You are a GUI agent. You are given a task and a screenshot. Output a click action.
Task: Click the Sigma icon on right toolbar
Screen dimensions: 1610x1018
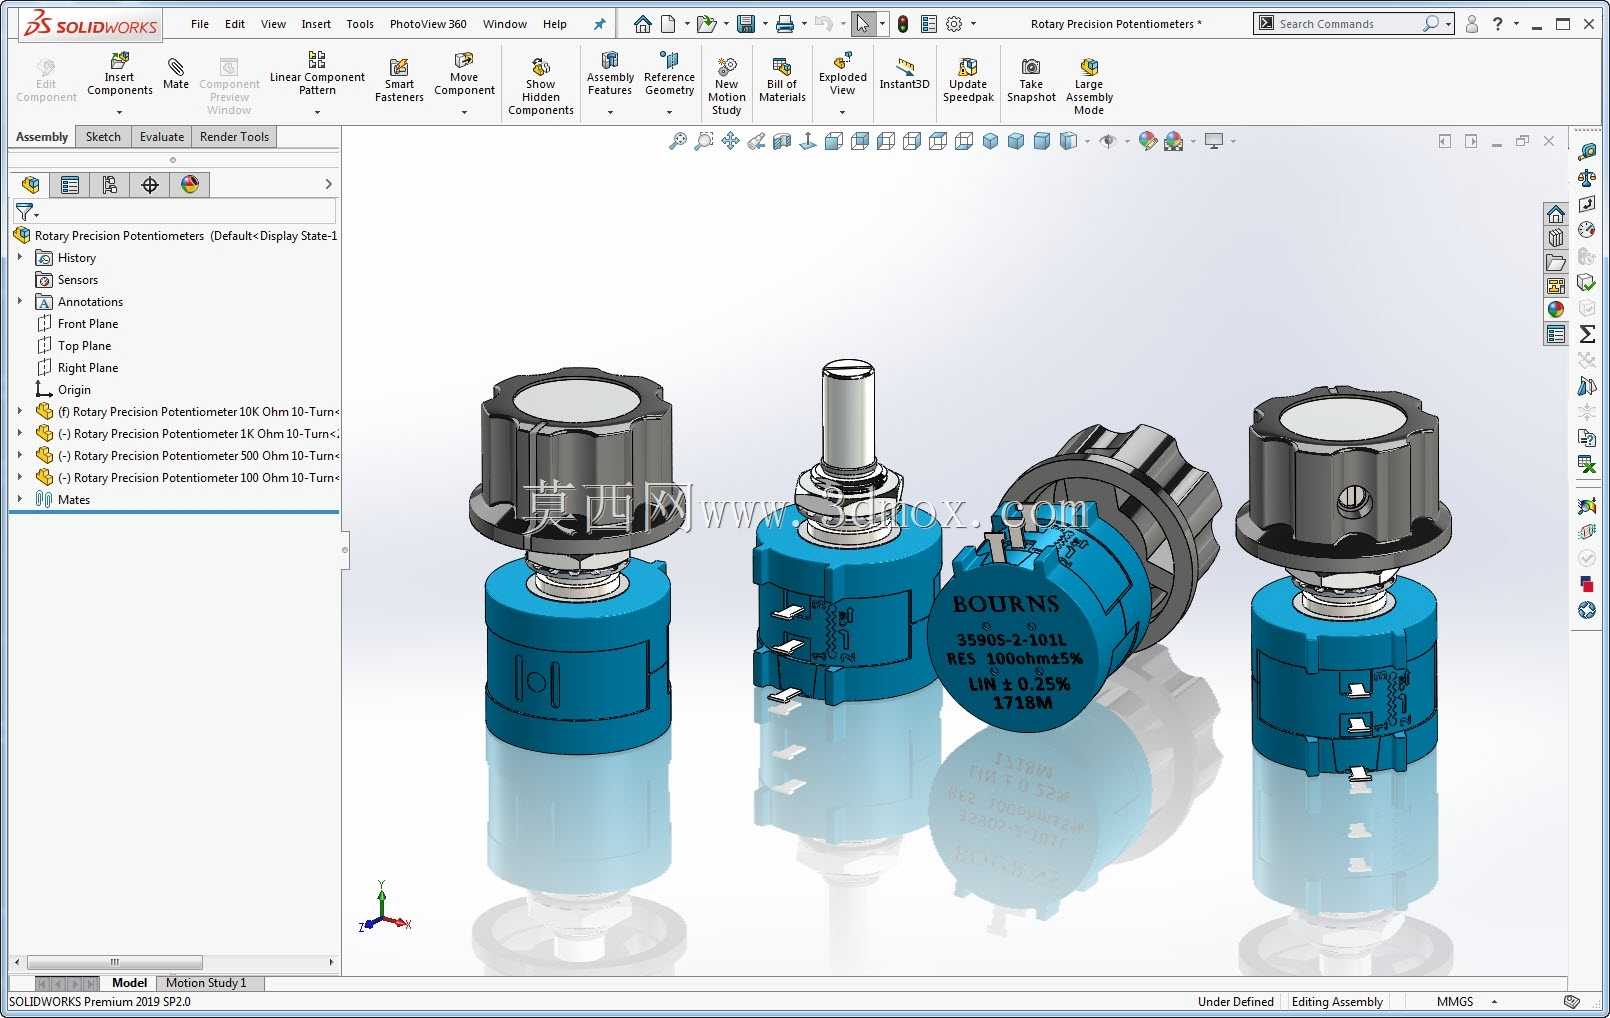[1587, 334]
